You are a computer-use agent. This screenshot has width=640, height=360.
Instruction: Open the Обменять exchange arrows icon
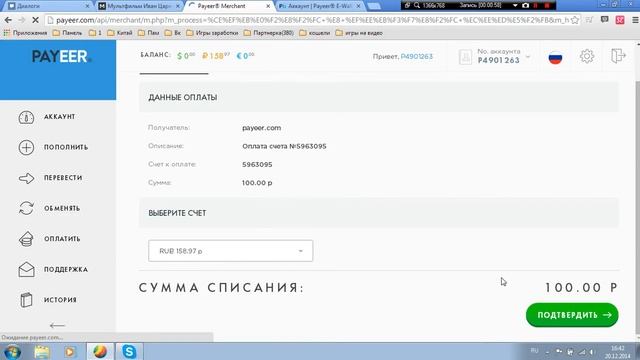coord(26,208)
